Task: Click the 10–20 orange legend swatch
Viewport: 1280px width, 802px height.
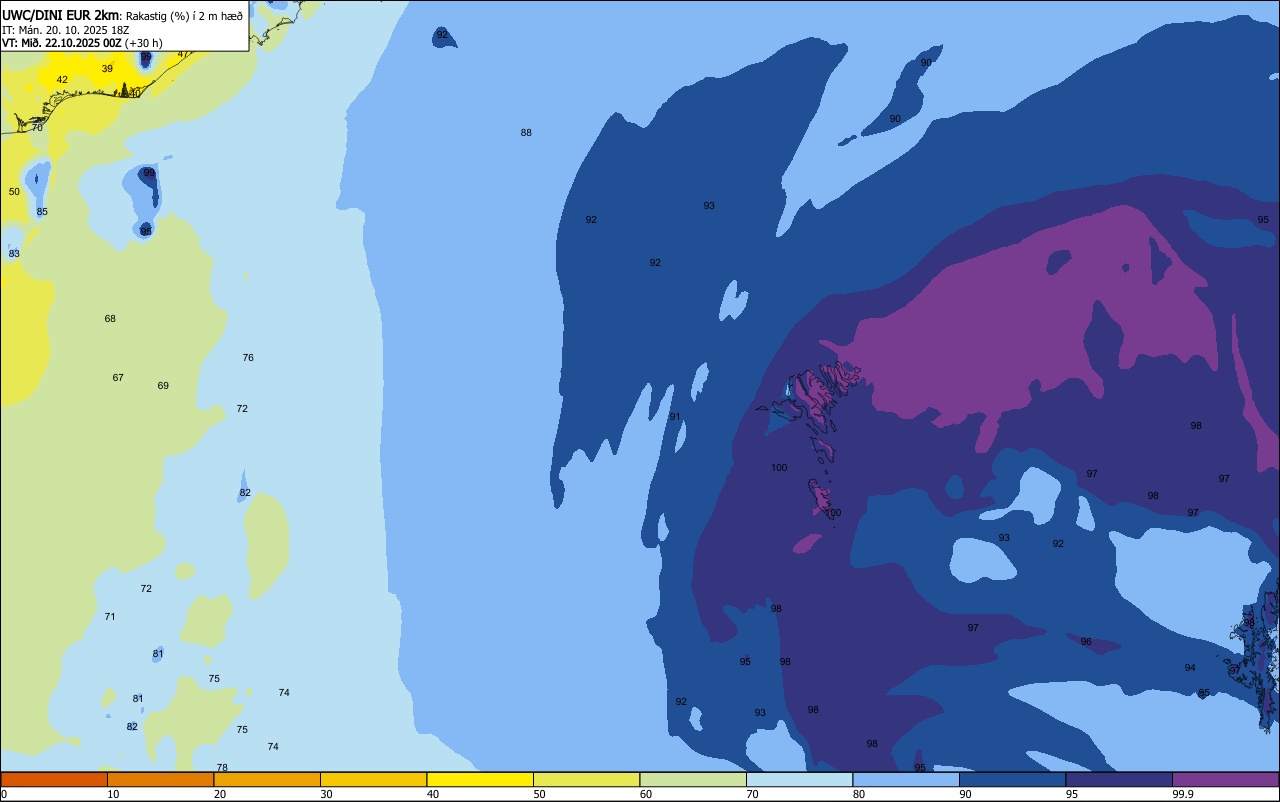Action: click(x=160, y=779)
